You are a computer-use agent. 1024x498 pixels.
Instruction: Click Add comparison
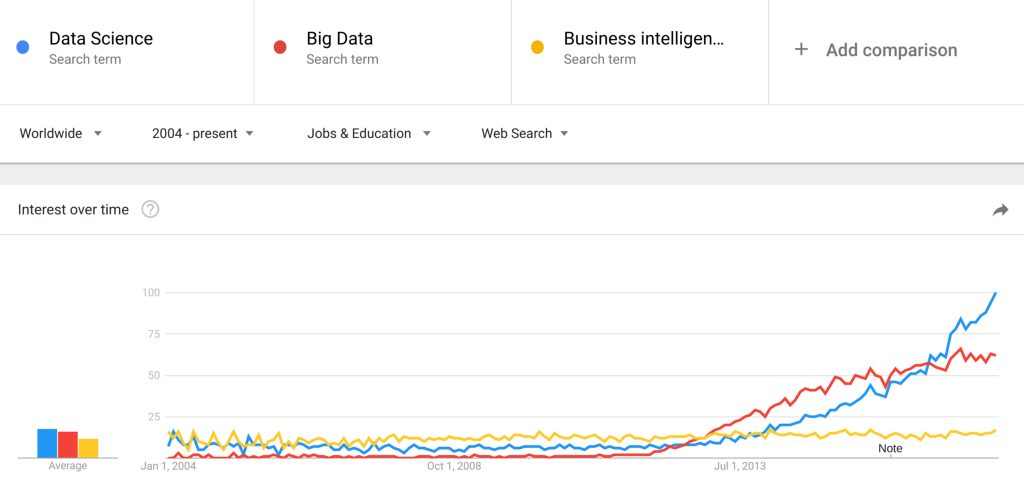point(890,50)
